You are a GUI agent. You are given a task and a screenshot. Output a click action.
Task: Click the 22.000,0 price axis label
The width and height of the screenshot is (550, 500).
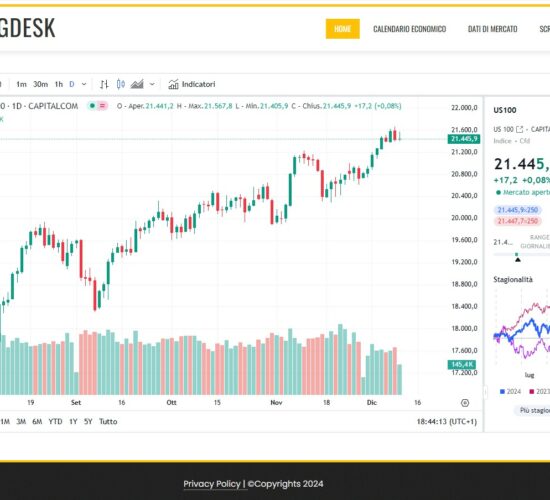(x=464, y=107)
